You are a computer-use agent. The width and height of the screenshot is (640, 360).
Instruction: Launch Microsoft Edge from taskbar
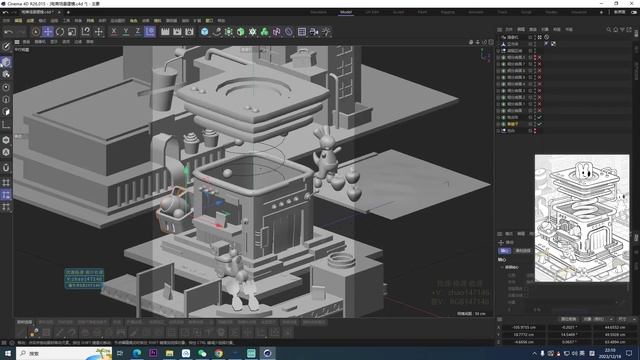[x=136, y=353]
